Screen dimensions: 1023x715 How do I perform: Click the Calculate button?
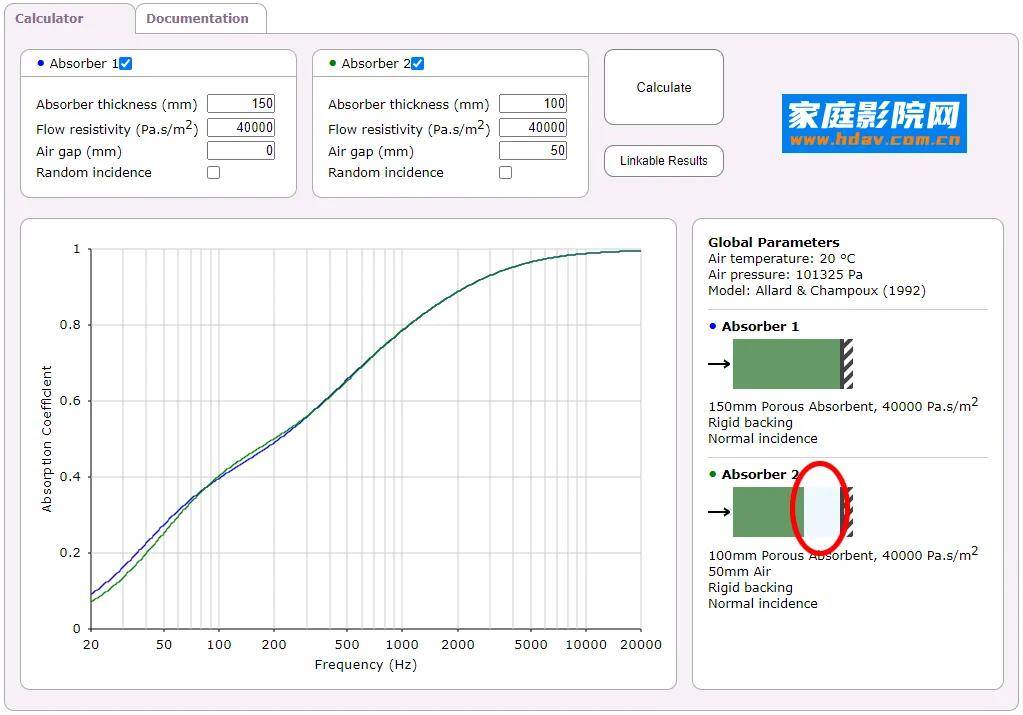click(664, 87)
